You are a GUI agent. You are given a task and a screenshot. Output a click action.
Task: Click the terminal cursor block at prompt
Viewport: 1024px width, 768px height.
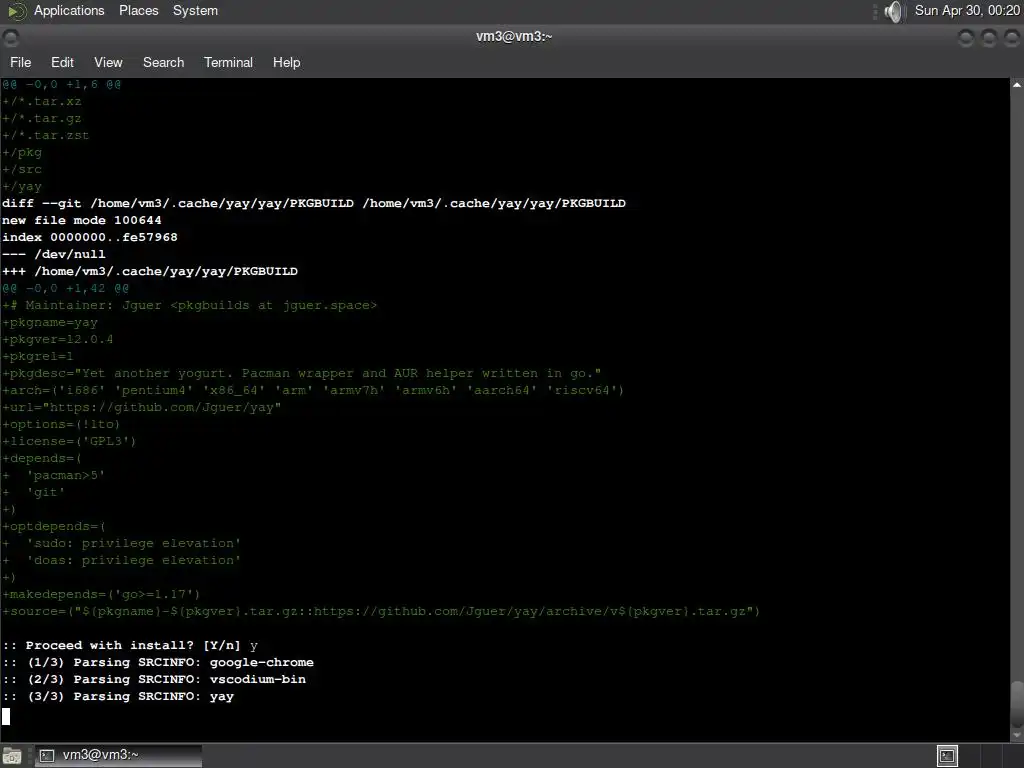click(x=6, y=716)
